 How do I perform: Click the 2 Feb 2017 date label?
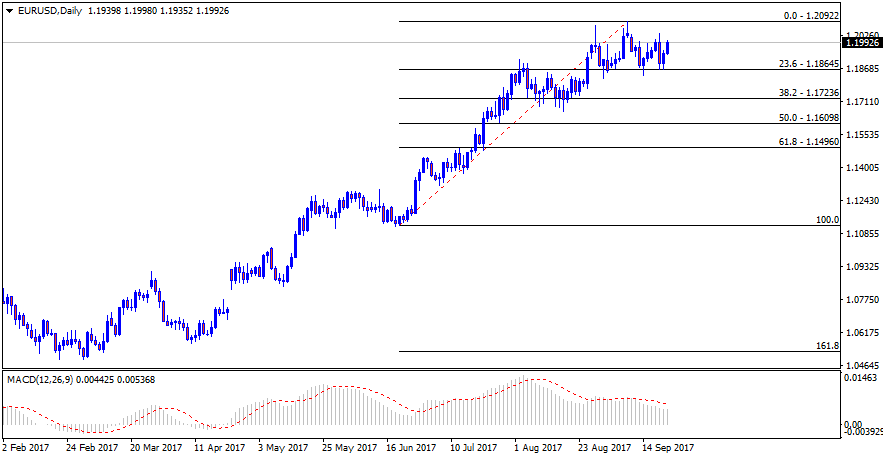26,448
